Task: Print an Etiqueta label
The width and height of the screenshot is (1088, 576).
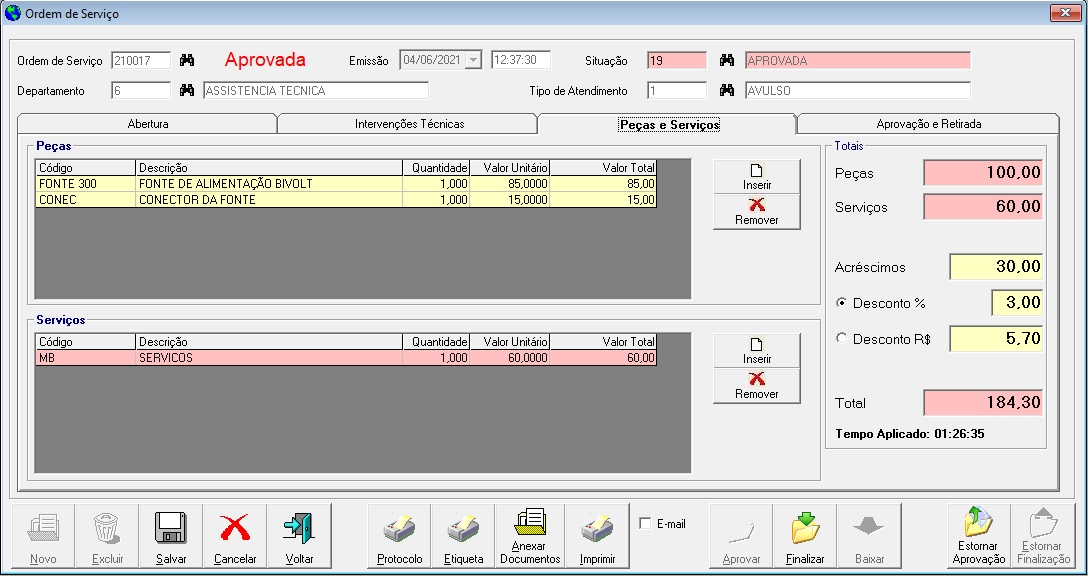Action: coord(463,527)
